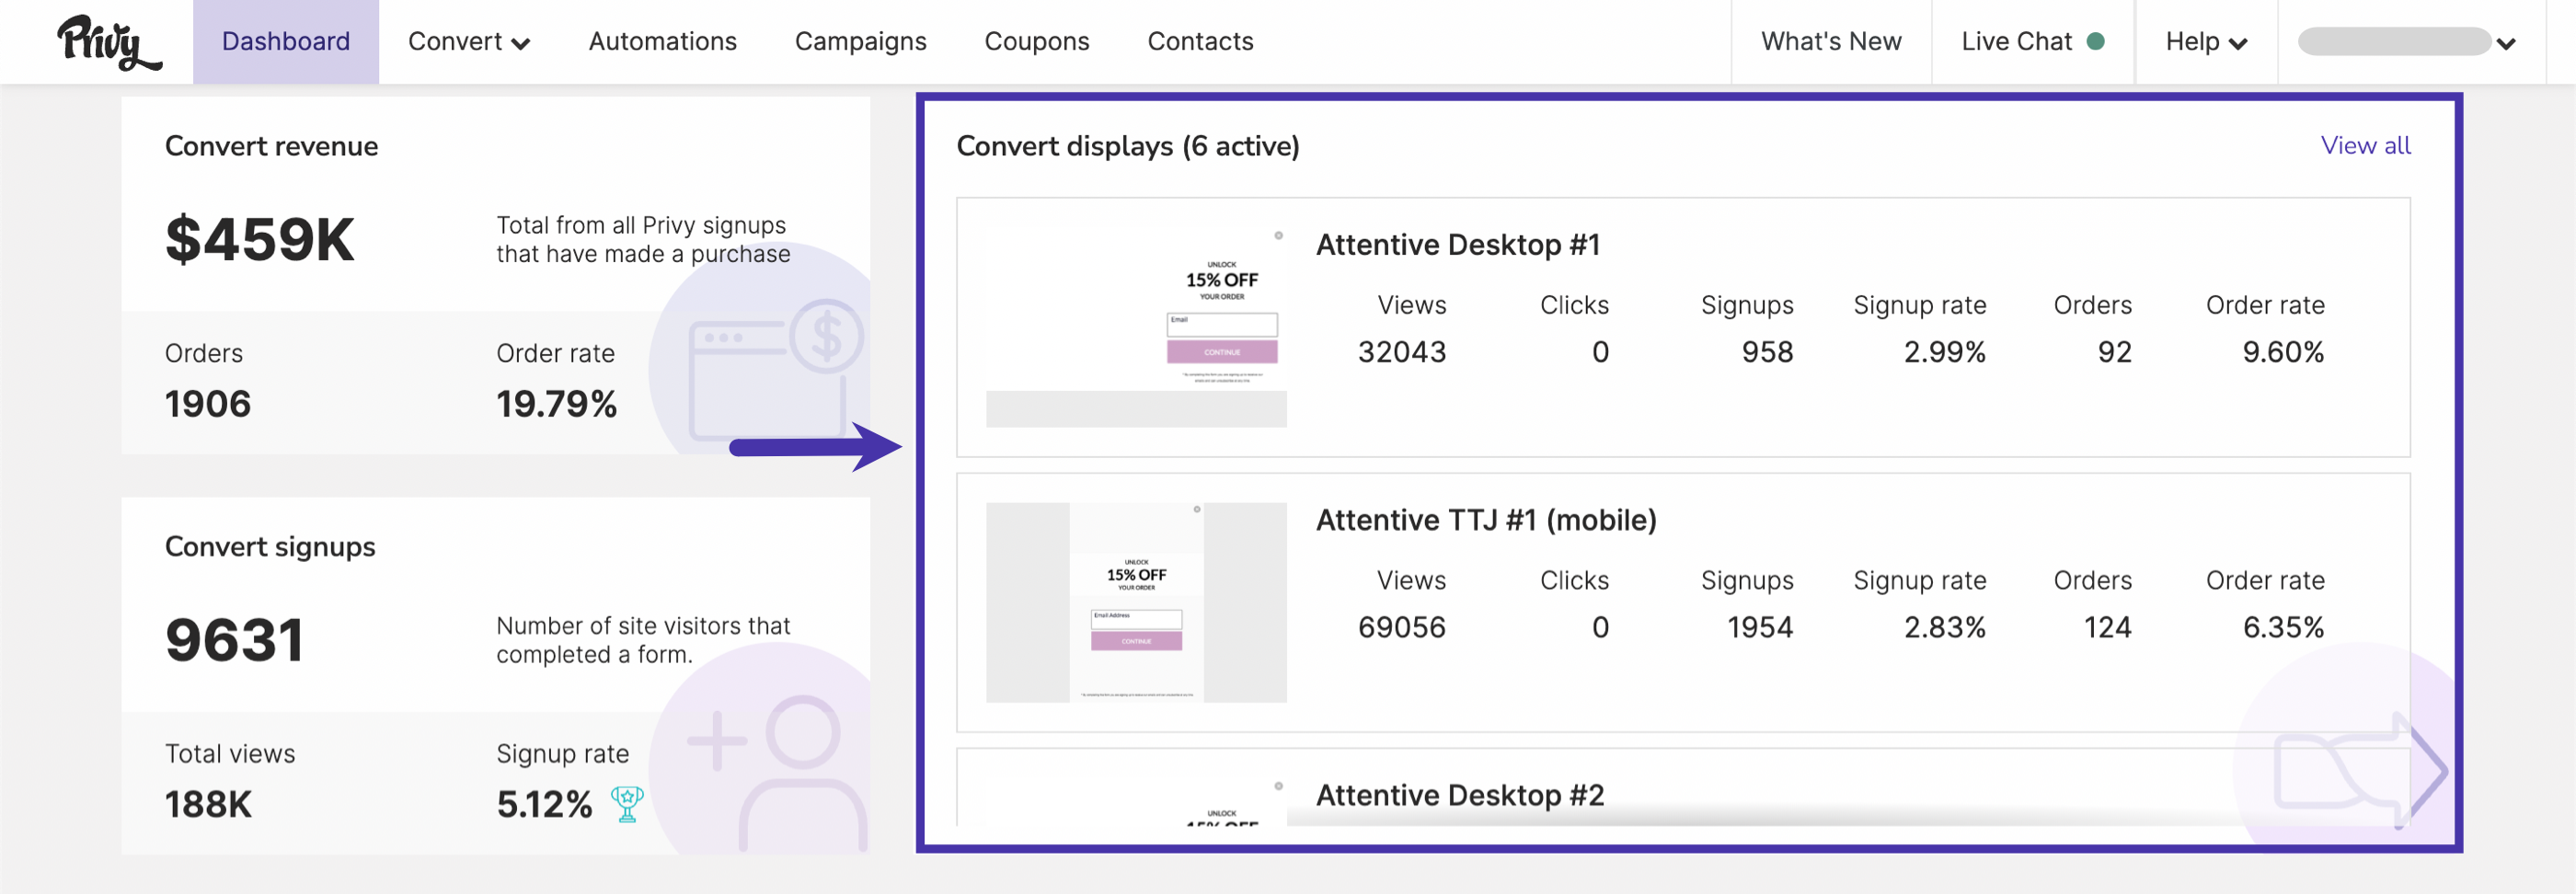The height and width of the screenshot is (894, 2576).
Task: Click the revenue browser dollar icon
Action: (777, 368)
